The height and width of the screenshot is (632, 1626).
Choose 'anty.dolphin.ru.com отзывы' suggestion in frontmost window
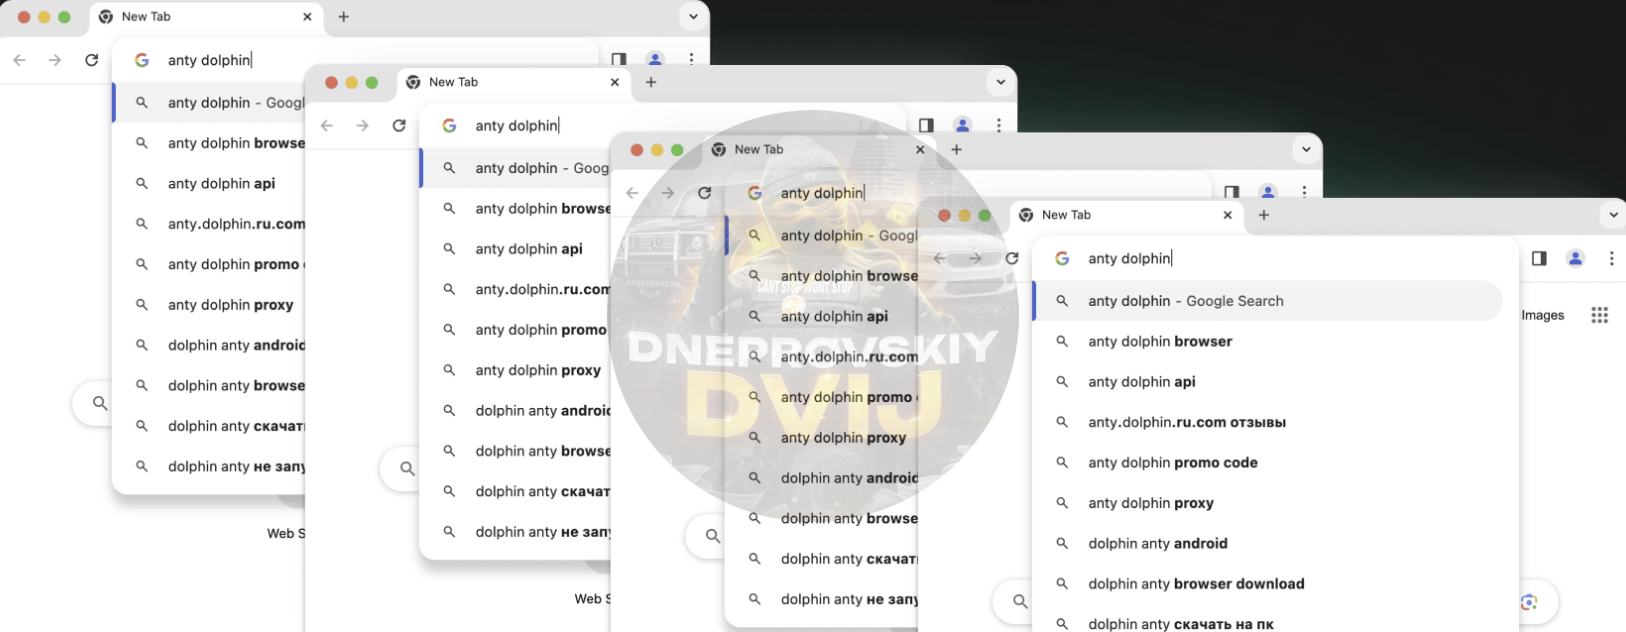click(1268, 422)
